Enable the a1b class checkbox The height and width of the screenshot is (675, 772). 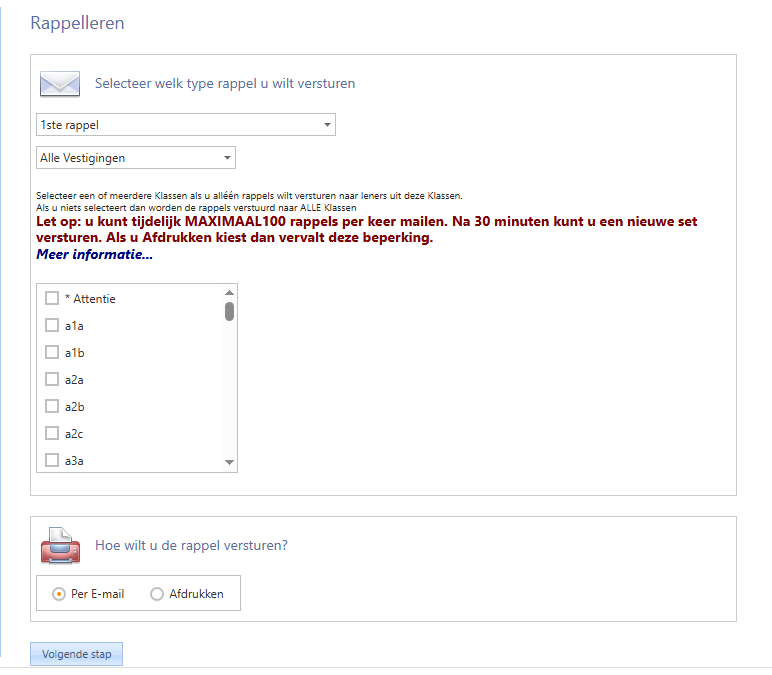pyautogui.click(x=52, y=352)
